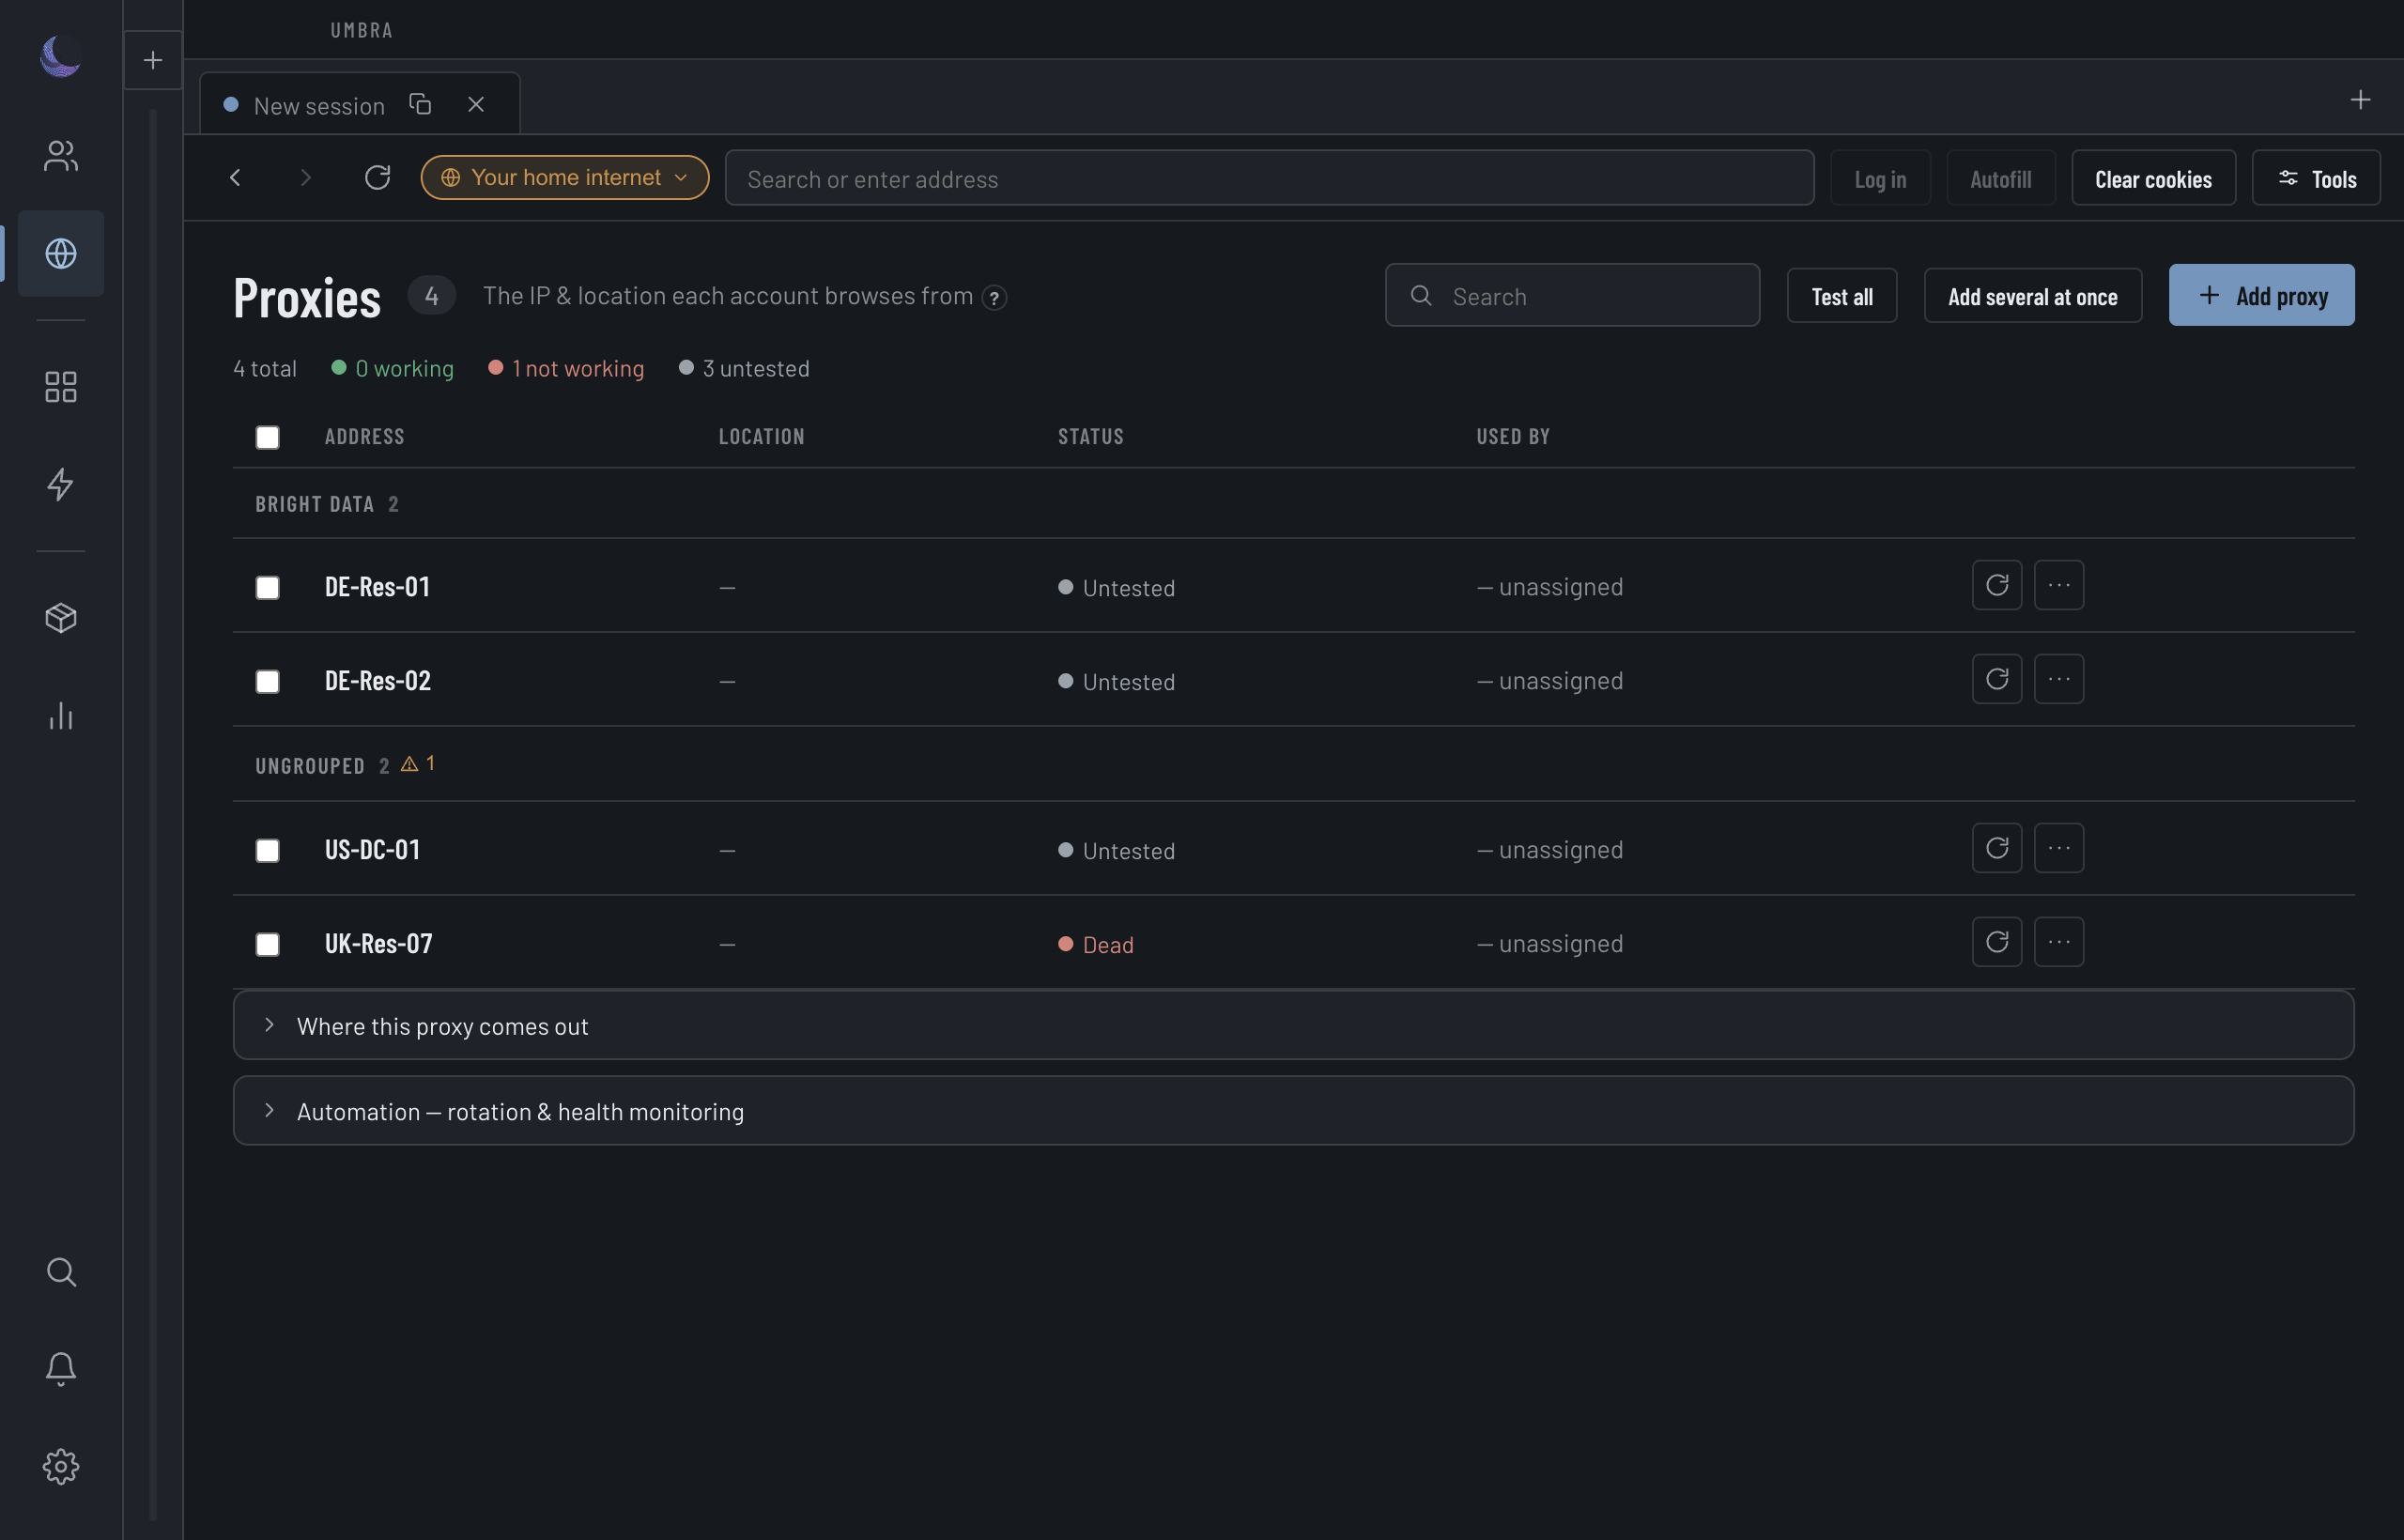The height and width of the screenshot is (1540, 2404).
Task: Check the DE-Res-02 row checkbox
Action: [267, 681]
